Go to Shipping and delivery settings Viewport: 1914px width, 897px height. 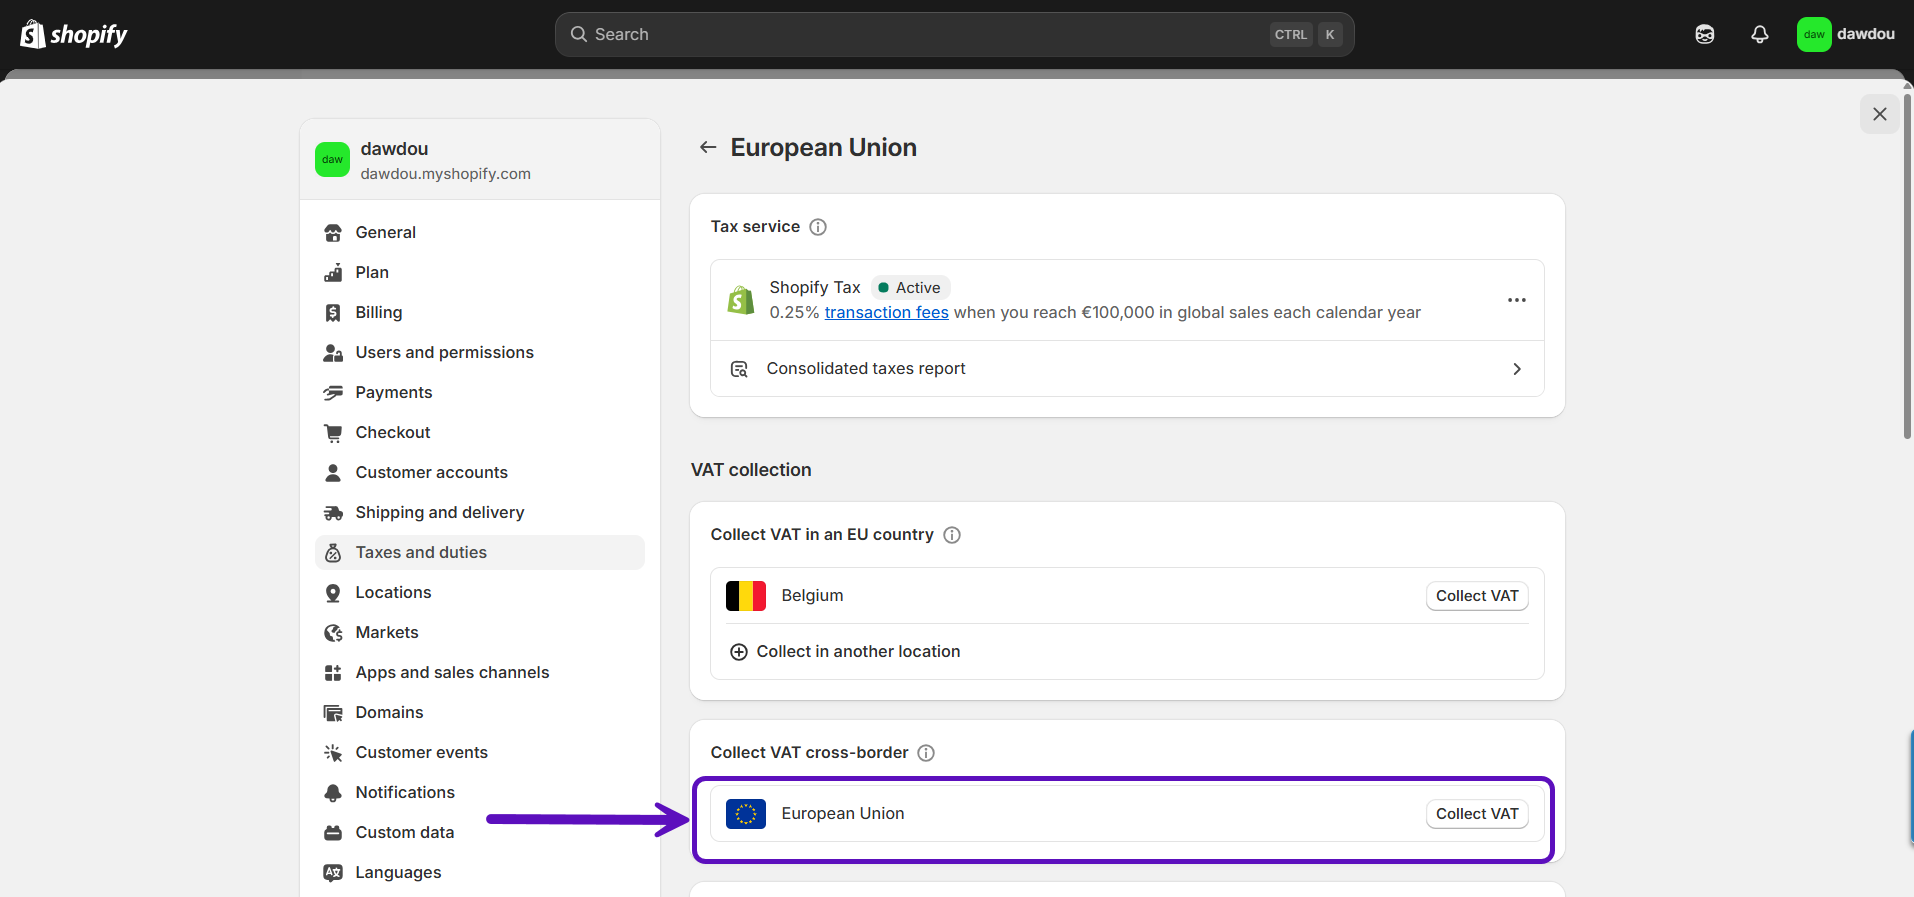click(x=439, y=512)
